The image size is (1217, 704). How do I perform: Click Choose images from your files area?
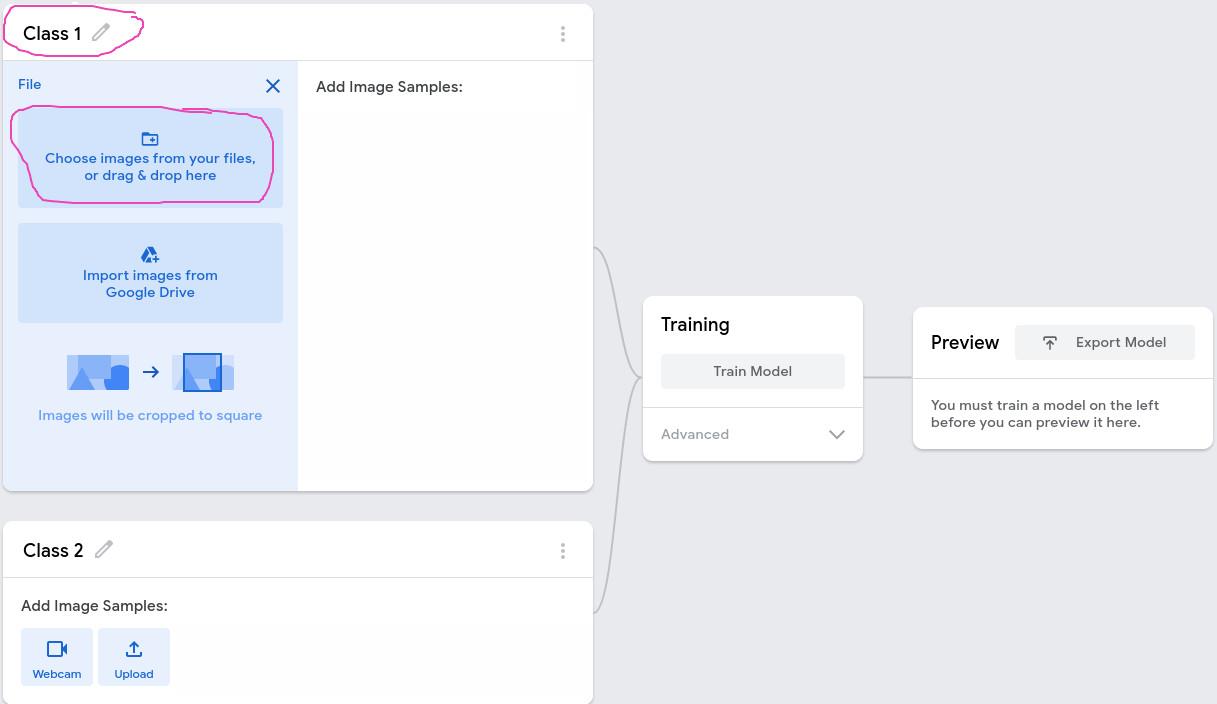pyautogui.click(x=150, y=167)
